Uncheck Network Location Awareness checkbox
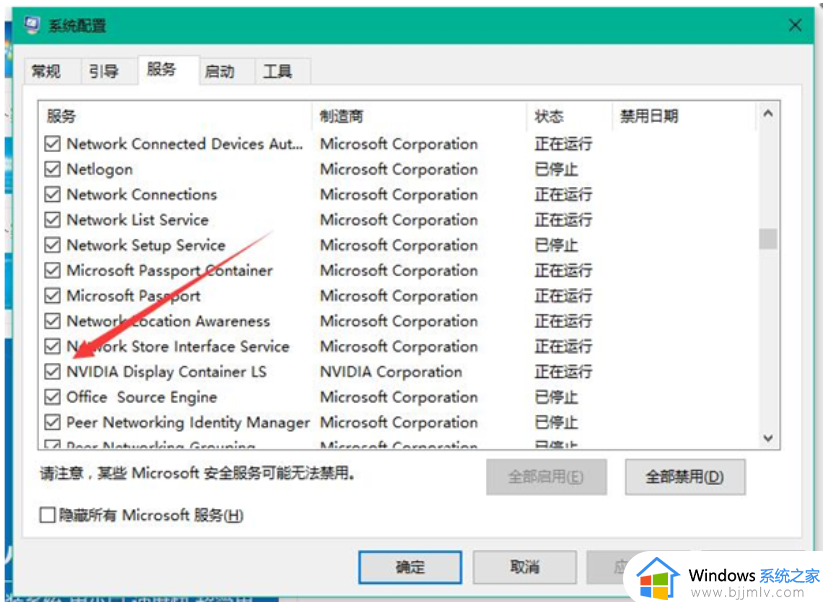 (x=52, y=321)
